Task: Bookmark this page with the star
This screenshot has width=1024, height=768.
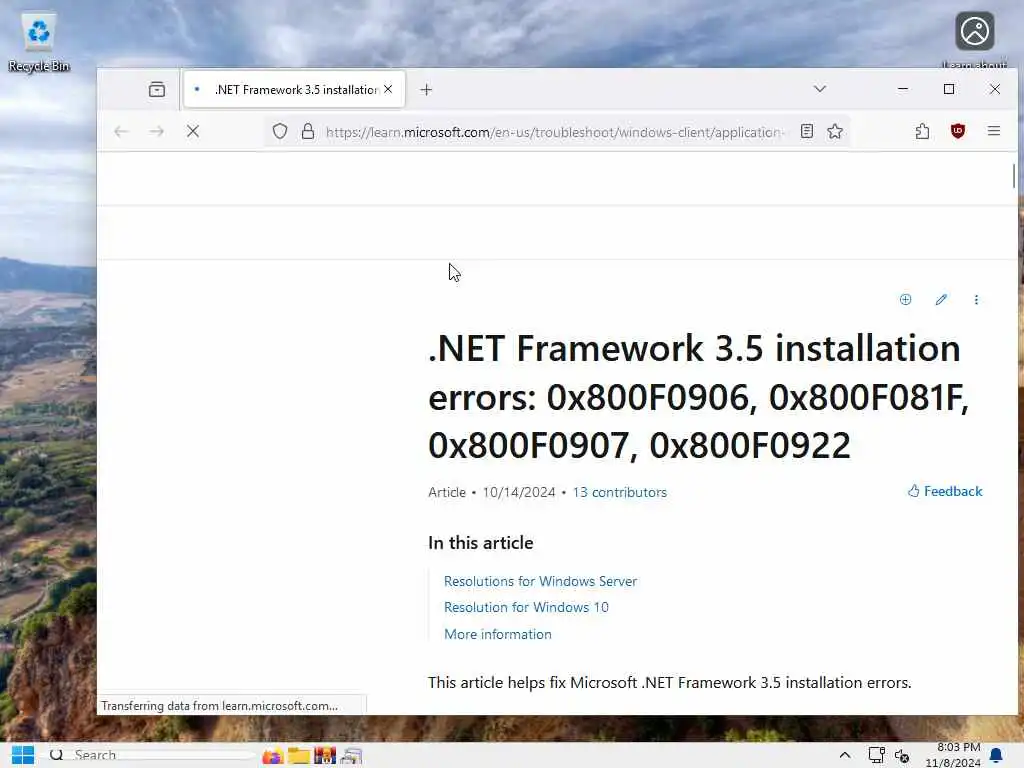Action: tap(835, 131)
